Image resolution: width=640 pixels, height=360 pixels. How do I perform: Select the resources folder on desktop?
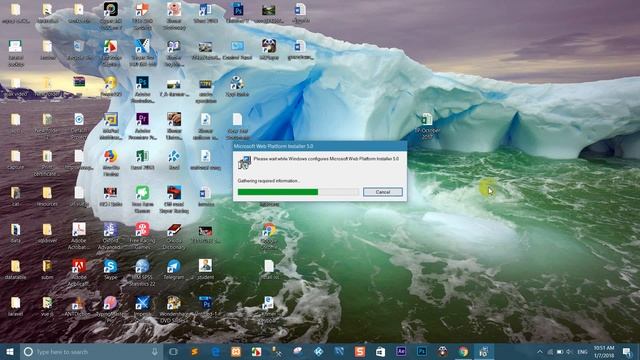(x=47, y=196)
